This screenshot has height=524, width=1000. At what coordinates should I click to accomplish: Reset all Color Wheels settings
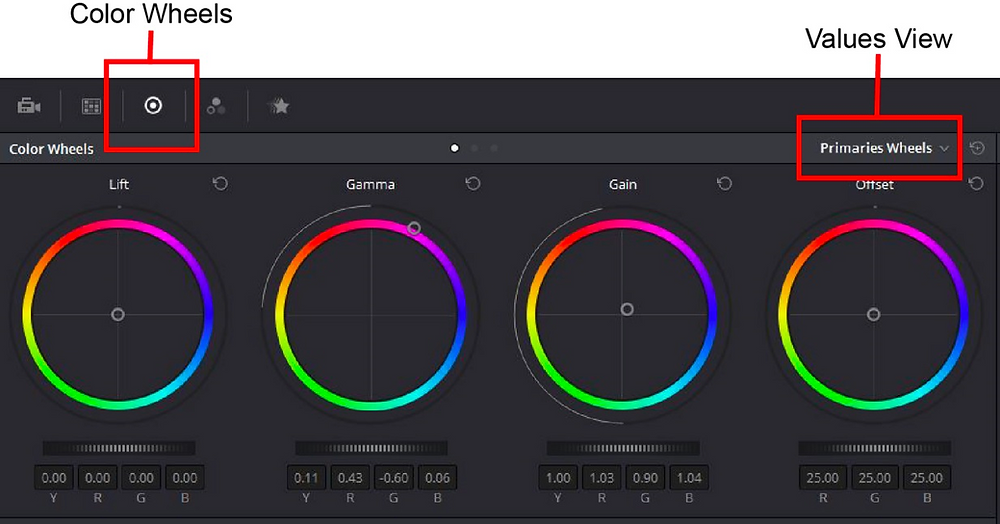(x=977, y=148)
